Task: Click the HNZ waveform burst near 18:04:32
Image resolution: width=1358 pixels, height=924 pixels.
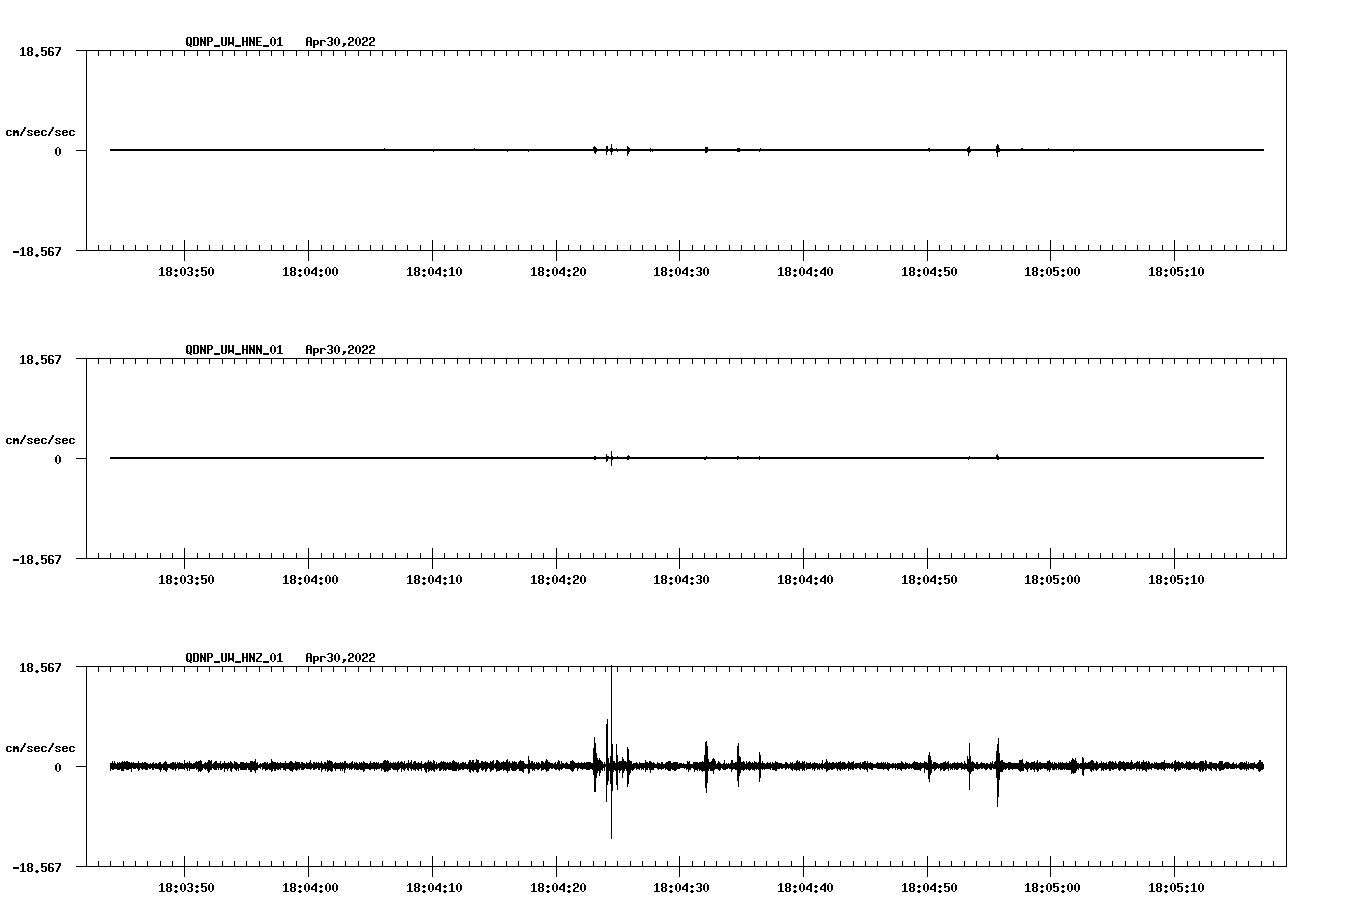Action: [x=706, y=766]
